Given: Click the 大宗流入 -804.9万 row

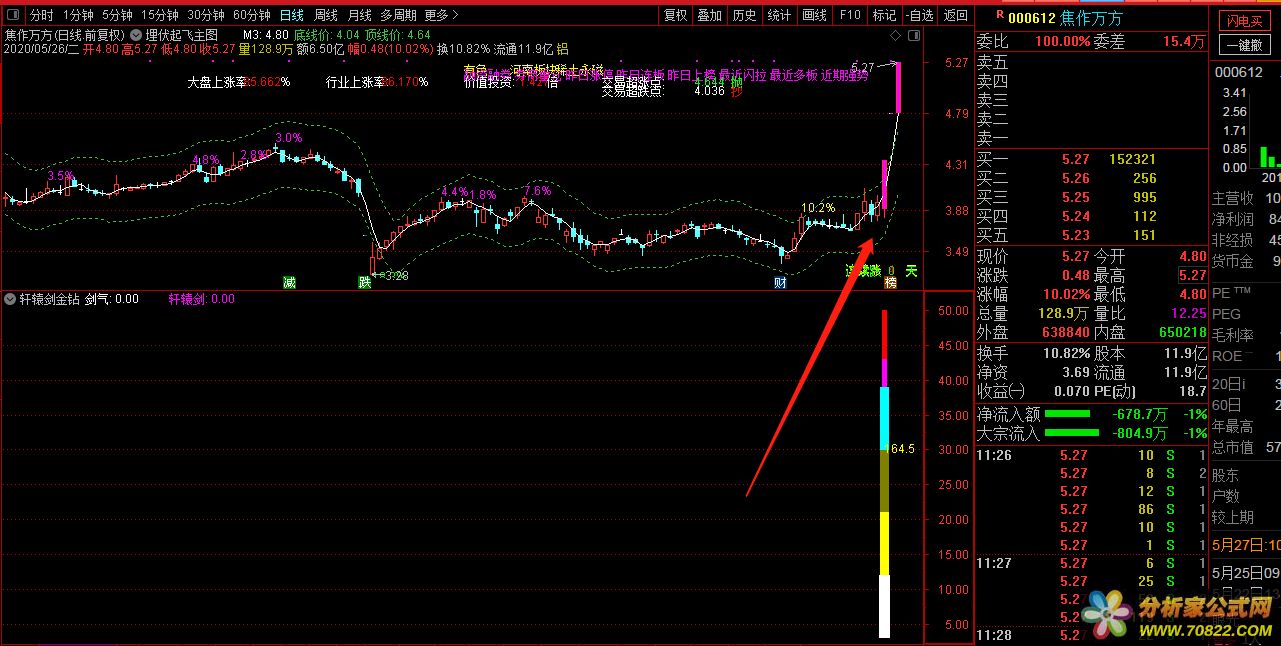Looking at the screenshot, I should click(1092, 433).
